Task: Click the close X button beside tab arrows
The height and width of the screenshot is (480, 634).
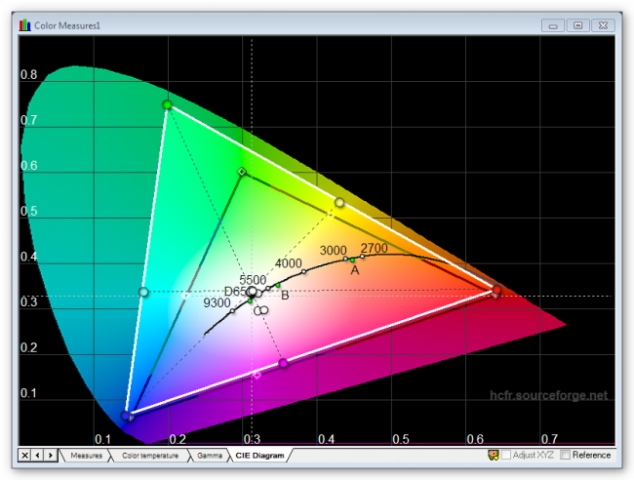Action: (x=25, y=455)
